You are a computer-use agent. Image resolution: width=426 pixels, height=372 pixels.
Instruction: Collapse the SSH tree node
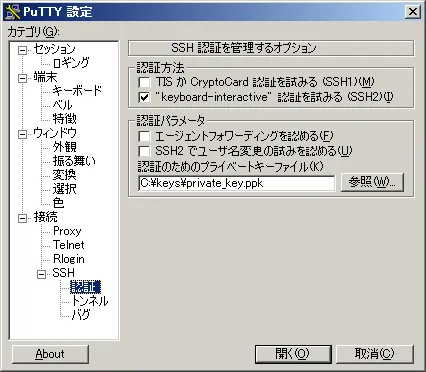[41, 274]
